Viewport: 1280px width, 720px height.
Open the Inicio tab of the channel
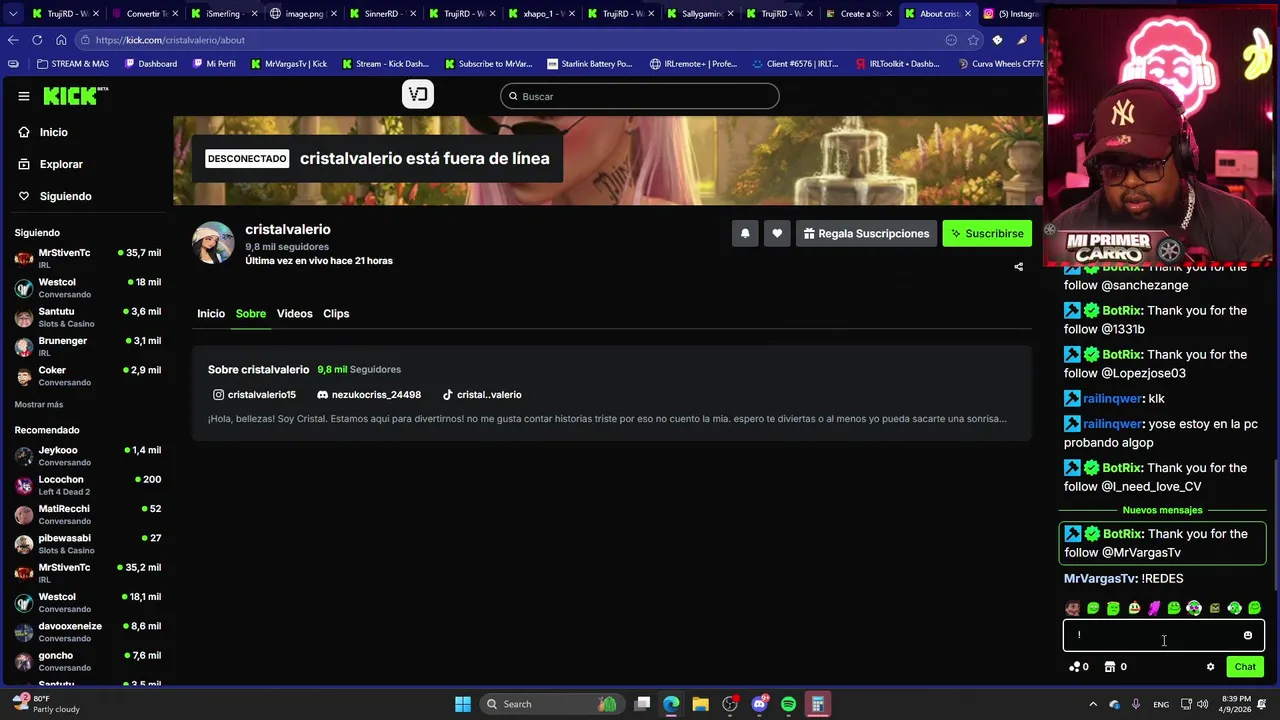(x=211, y=314)
